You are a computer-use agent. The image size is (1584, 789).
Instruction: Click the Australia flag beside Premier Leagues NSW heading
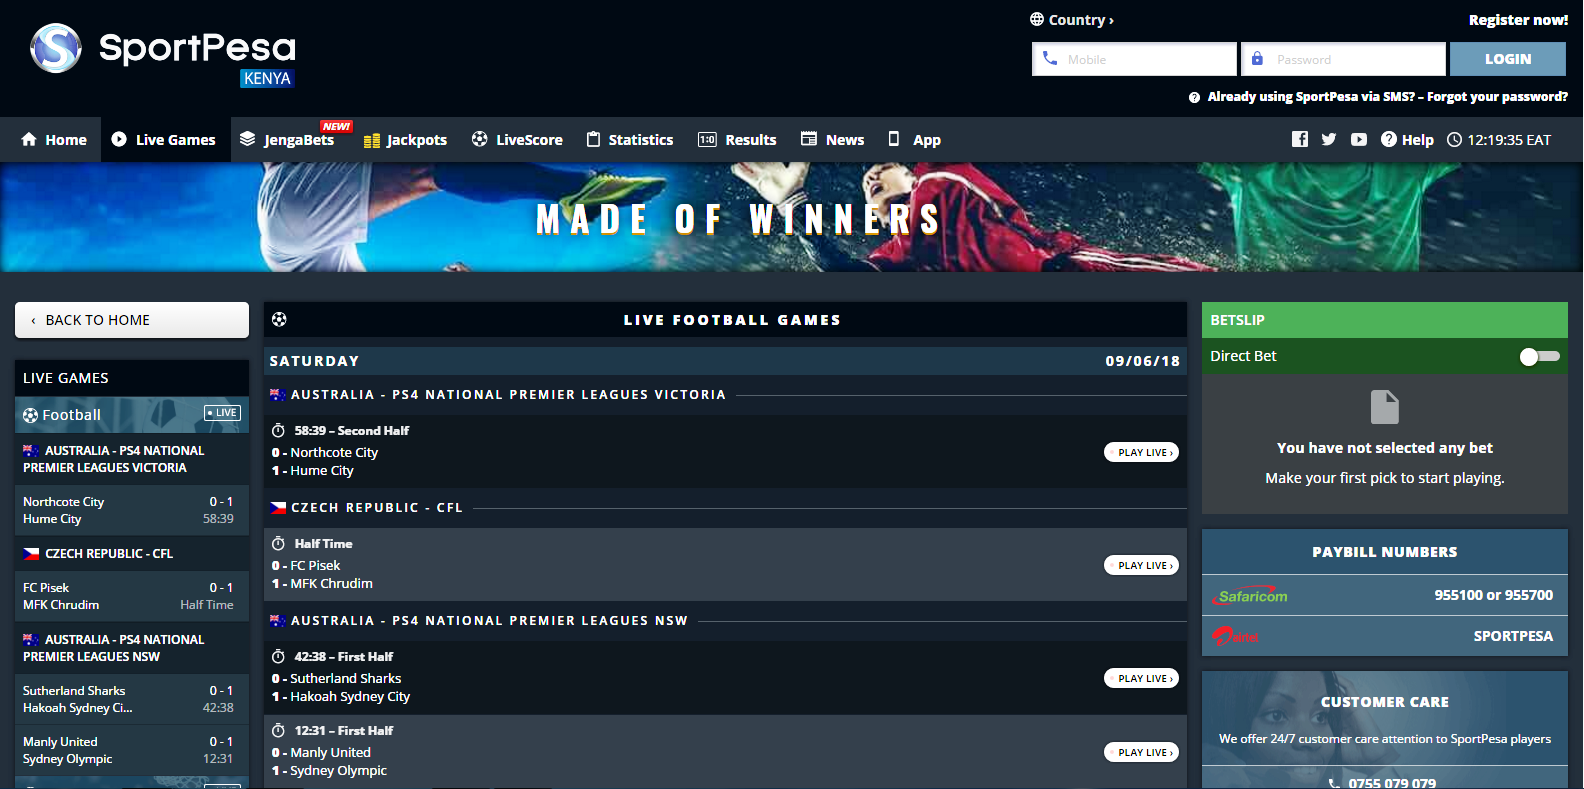point(278,621)
